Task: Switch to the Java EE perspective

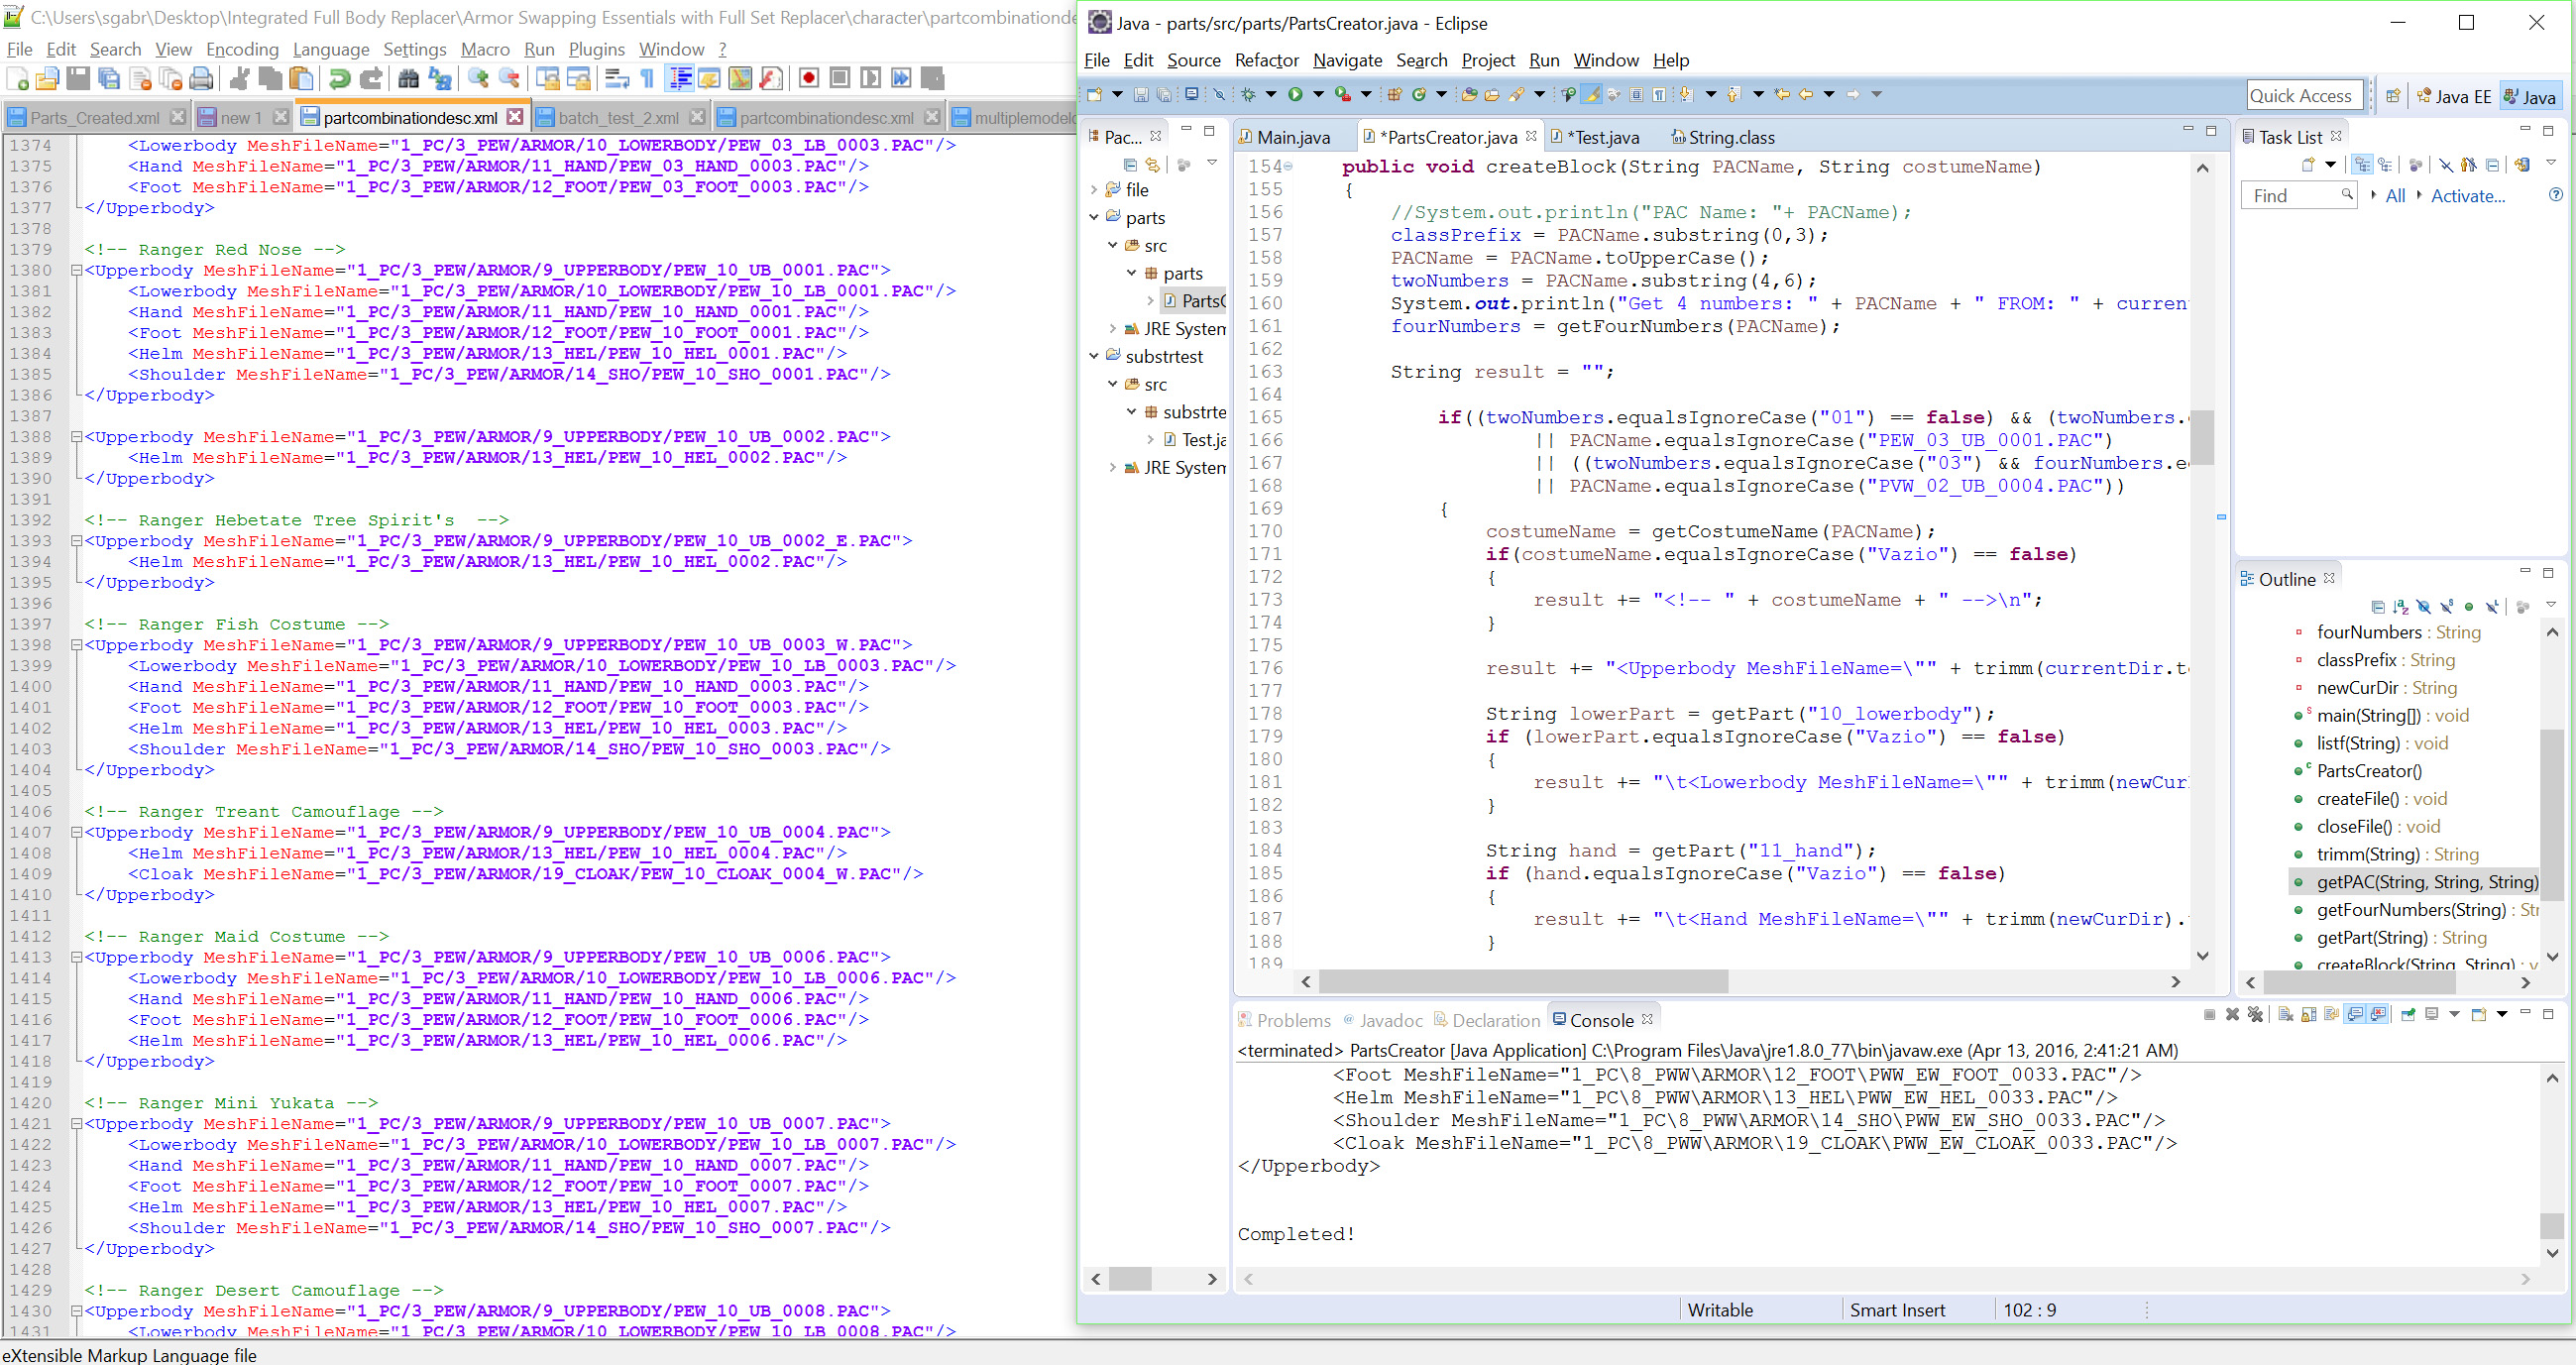Action: click(2453, 96)
